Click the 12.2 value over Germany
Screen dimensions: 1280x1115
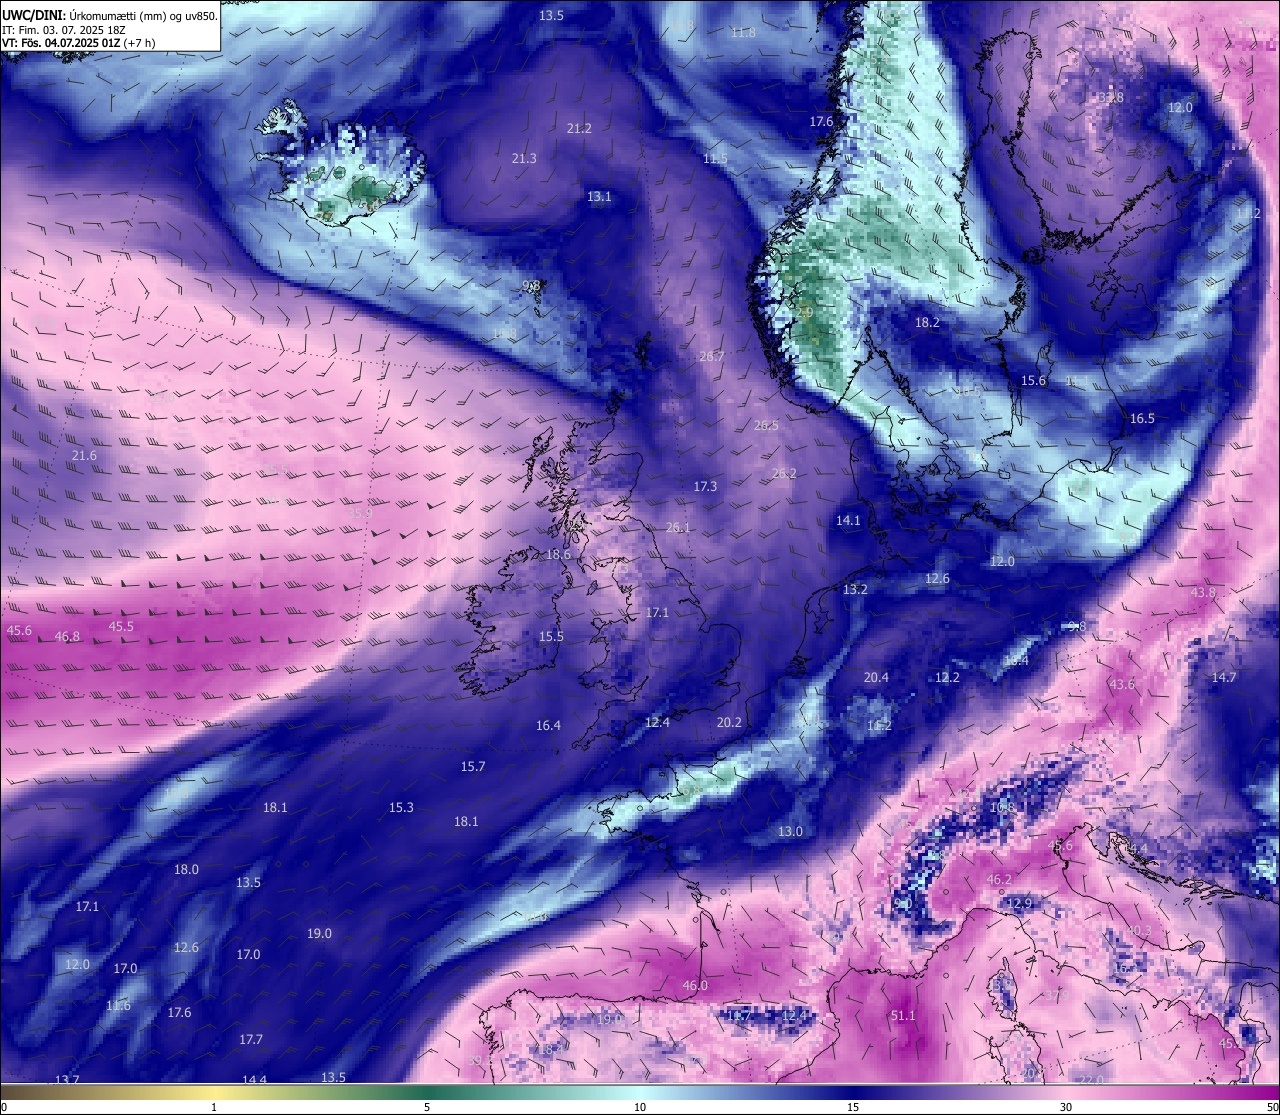(x=947, y=677)
